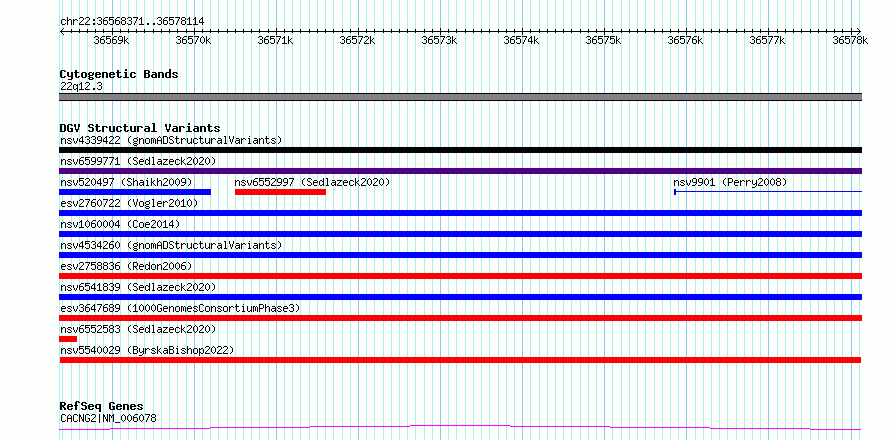Select the nsv520497 blue variant bar
890x440 pixels.
point(135,192)
